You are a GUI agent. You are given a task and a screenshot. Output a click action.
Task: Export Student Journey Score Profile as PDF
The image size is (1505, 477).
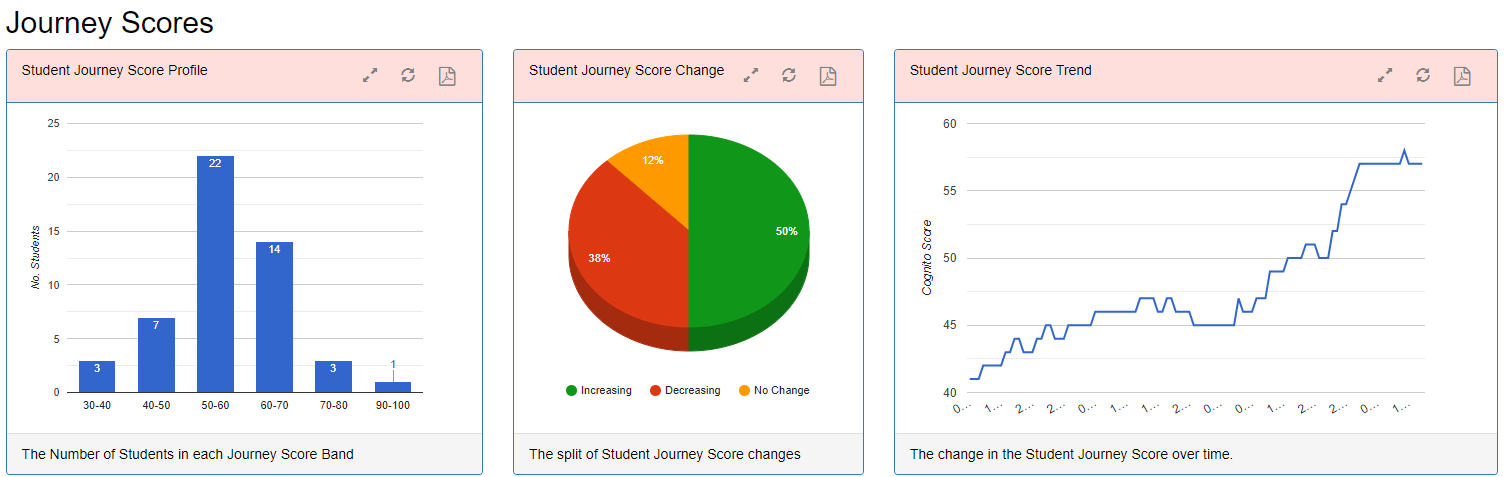tap(447, 76)
